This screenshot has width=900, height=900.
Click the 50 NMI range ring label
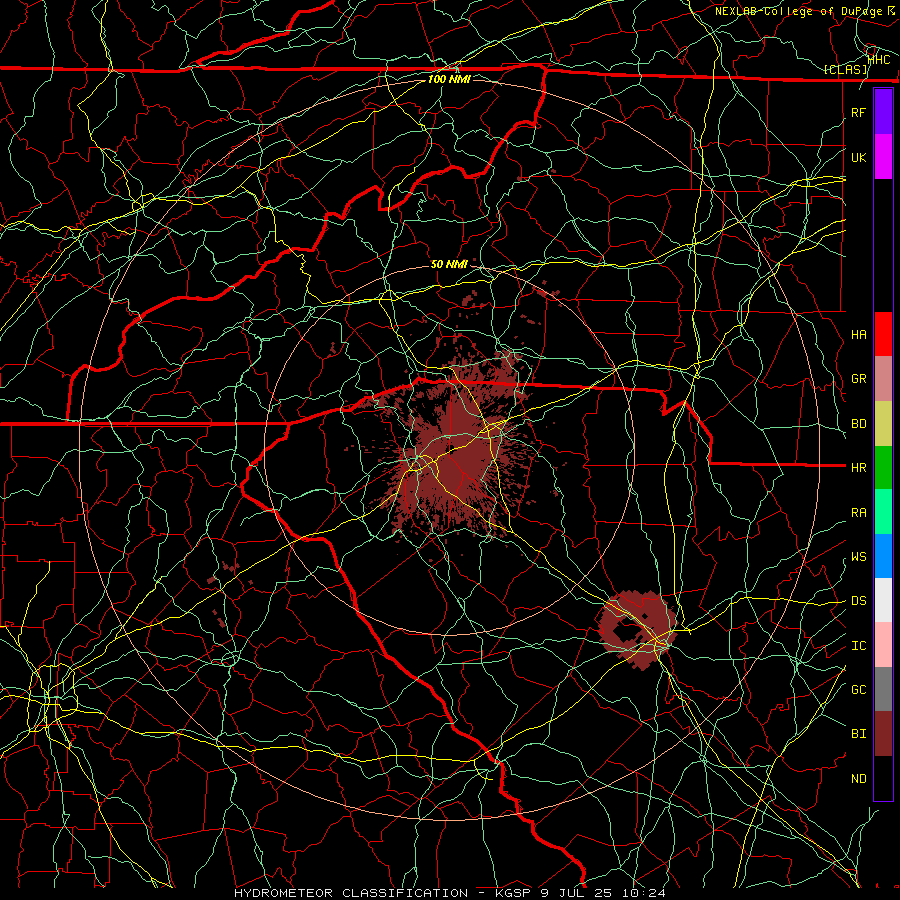point(449,264)
